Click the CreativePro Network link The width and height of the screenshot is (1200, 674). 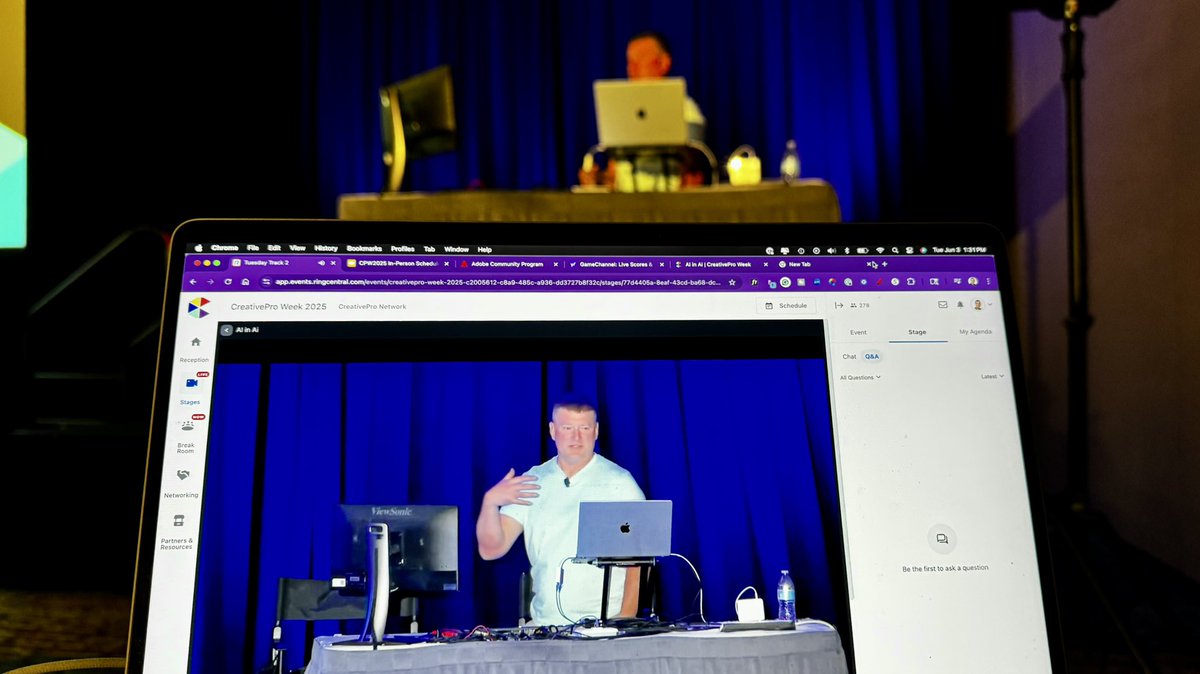[x=372, y=307]
